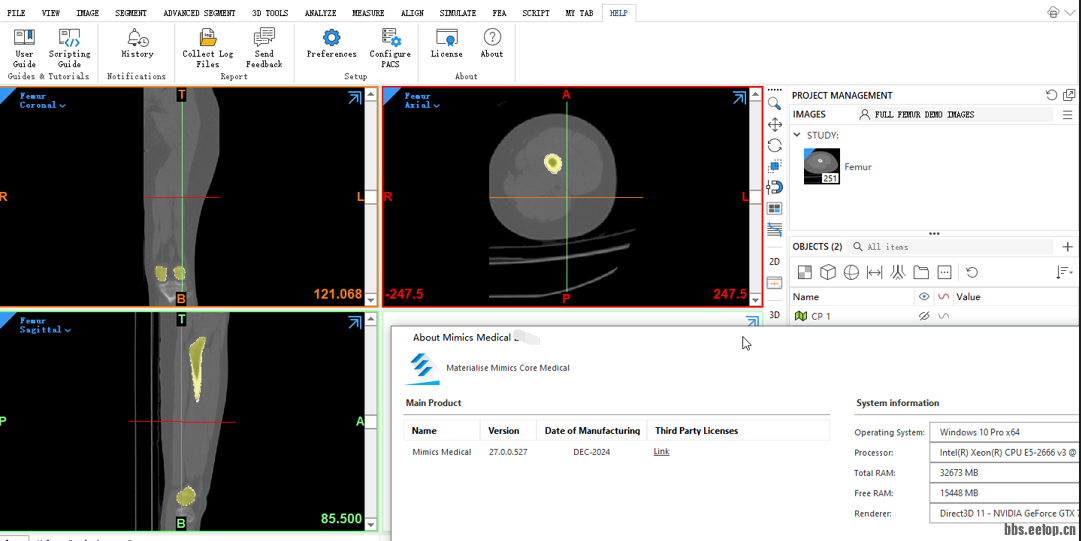Collapse the STUDY section

click(797, 135)
